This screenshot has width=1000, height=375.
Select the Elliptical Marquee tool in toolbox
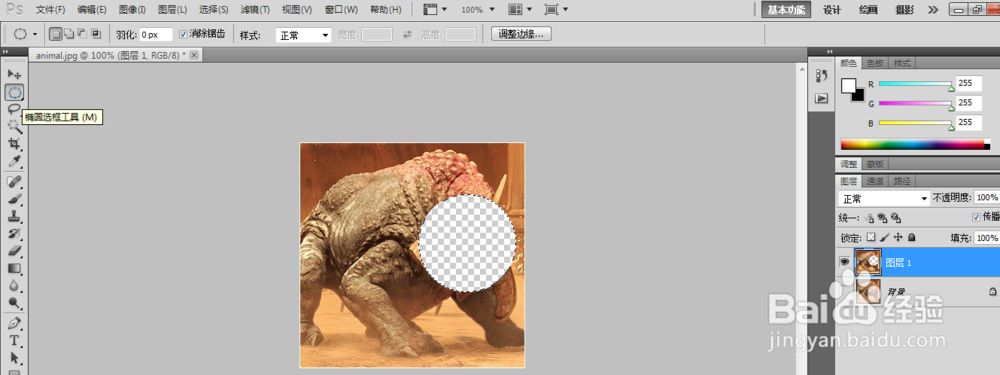point(14,92)
